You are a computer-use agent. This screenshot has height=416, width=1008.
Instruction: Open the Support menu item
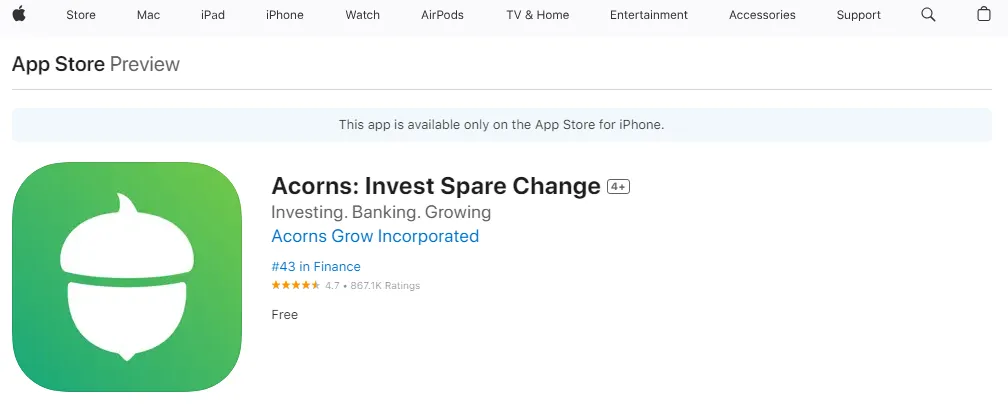858,15
